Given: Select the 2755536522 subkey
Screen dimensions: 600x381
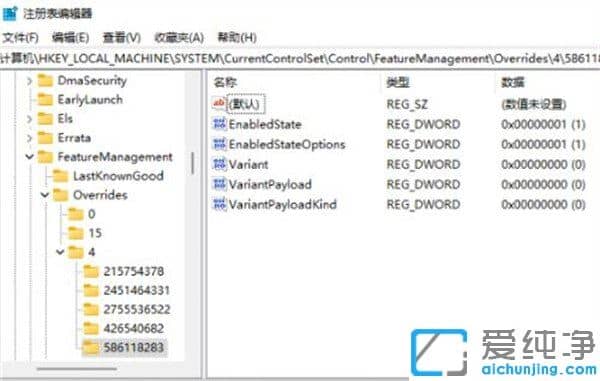Looking at the screenshot, I should (137, 309).
